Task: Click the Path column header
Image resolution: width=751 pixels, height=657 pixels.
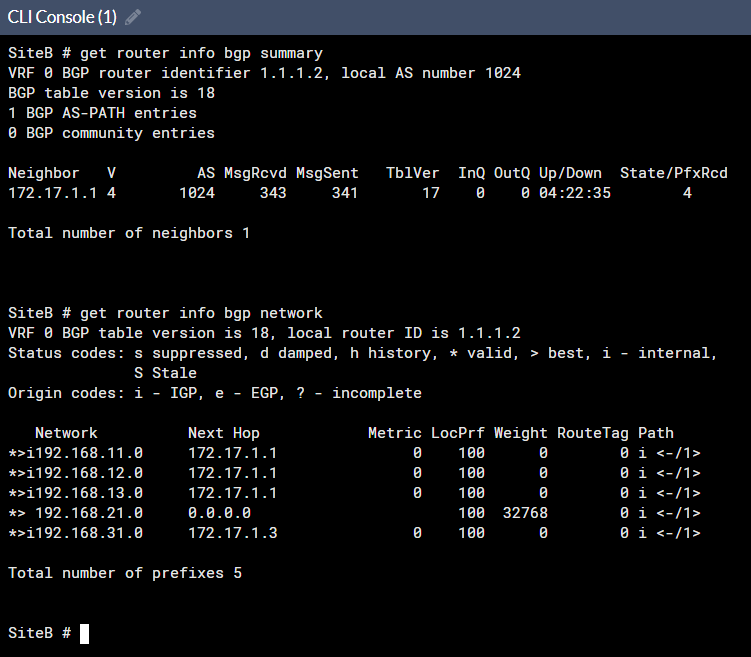Action: click(x=656, y=433)
